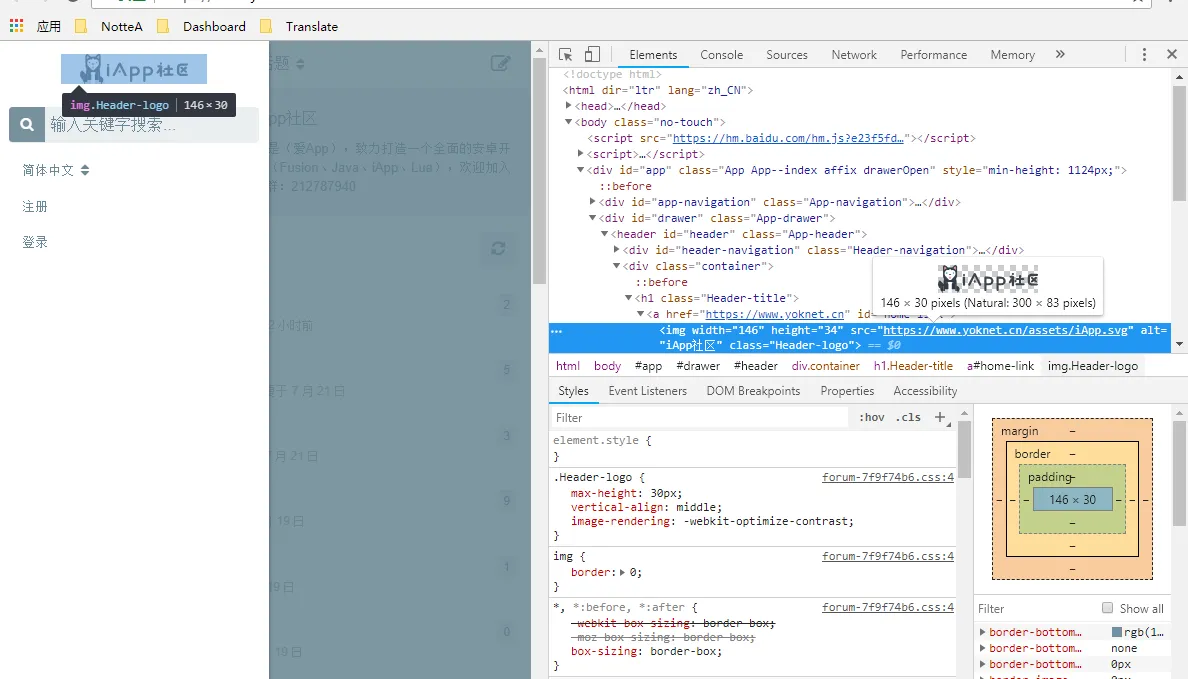Select h1.Header-title in breadcrumb bar
Viewport: 1188px width, 679px height.
[913, 366]
